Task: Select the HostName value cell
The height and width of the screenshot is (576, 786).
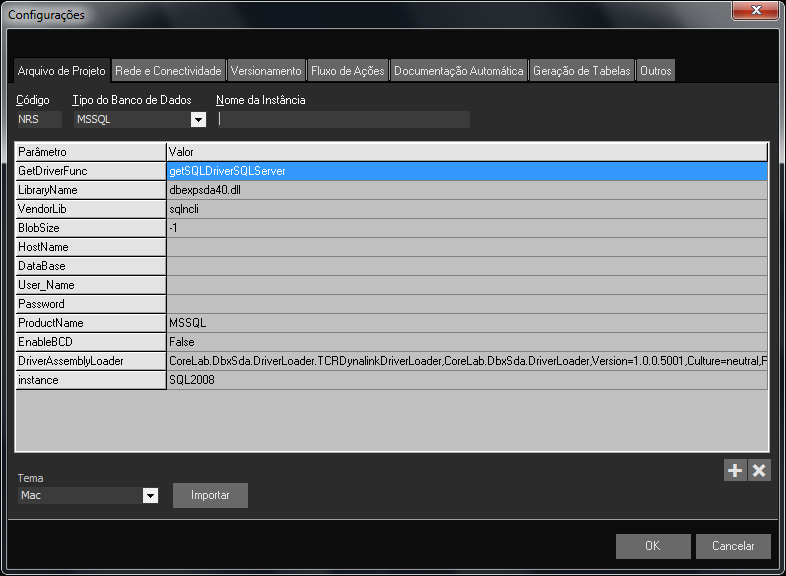Action: (466, 247)
